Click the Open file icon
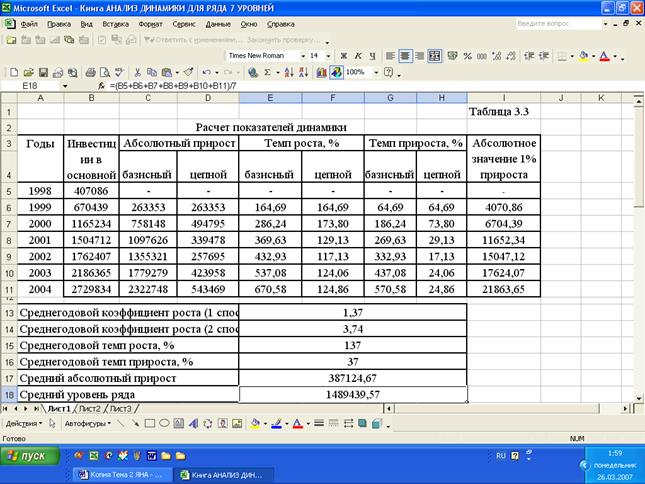The height and width of the screenshot is (484, 645). [x=28, y=73]
